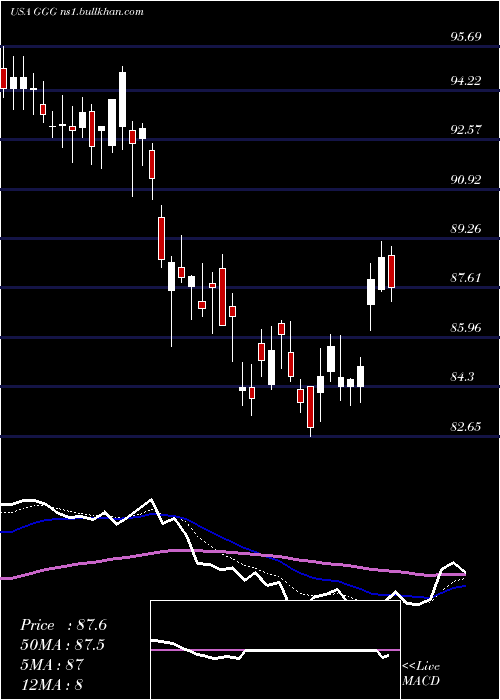
Task: Click the 89.26 price axis label
Action: [x=466, y=229]
